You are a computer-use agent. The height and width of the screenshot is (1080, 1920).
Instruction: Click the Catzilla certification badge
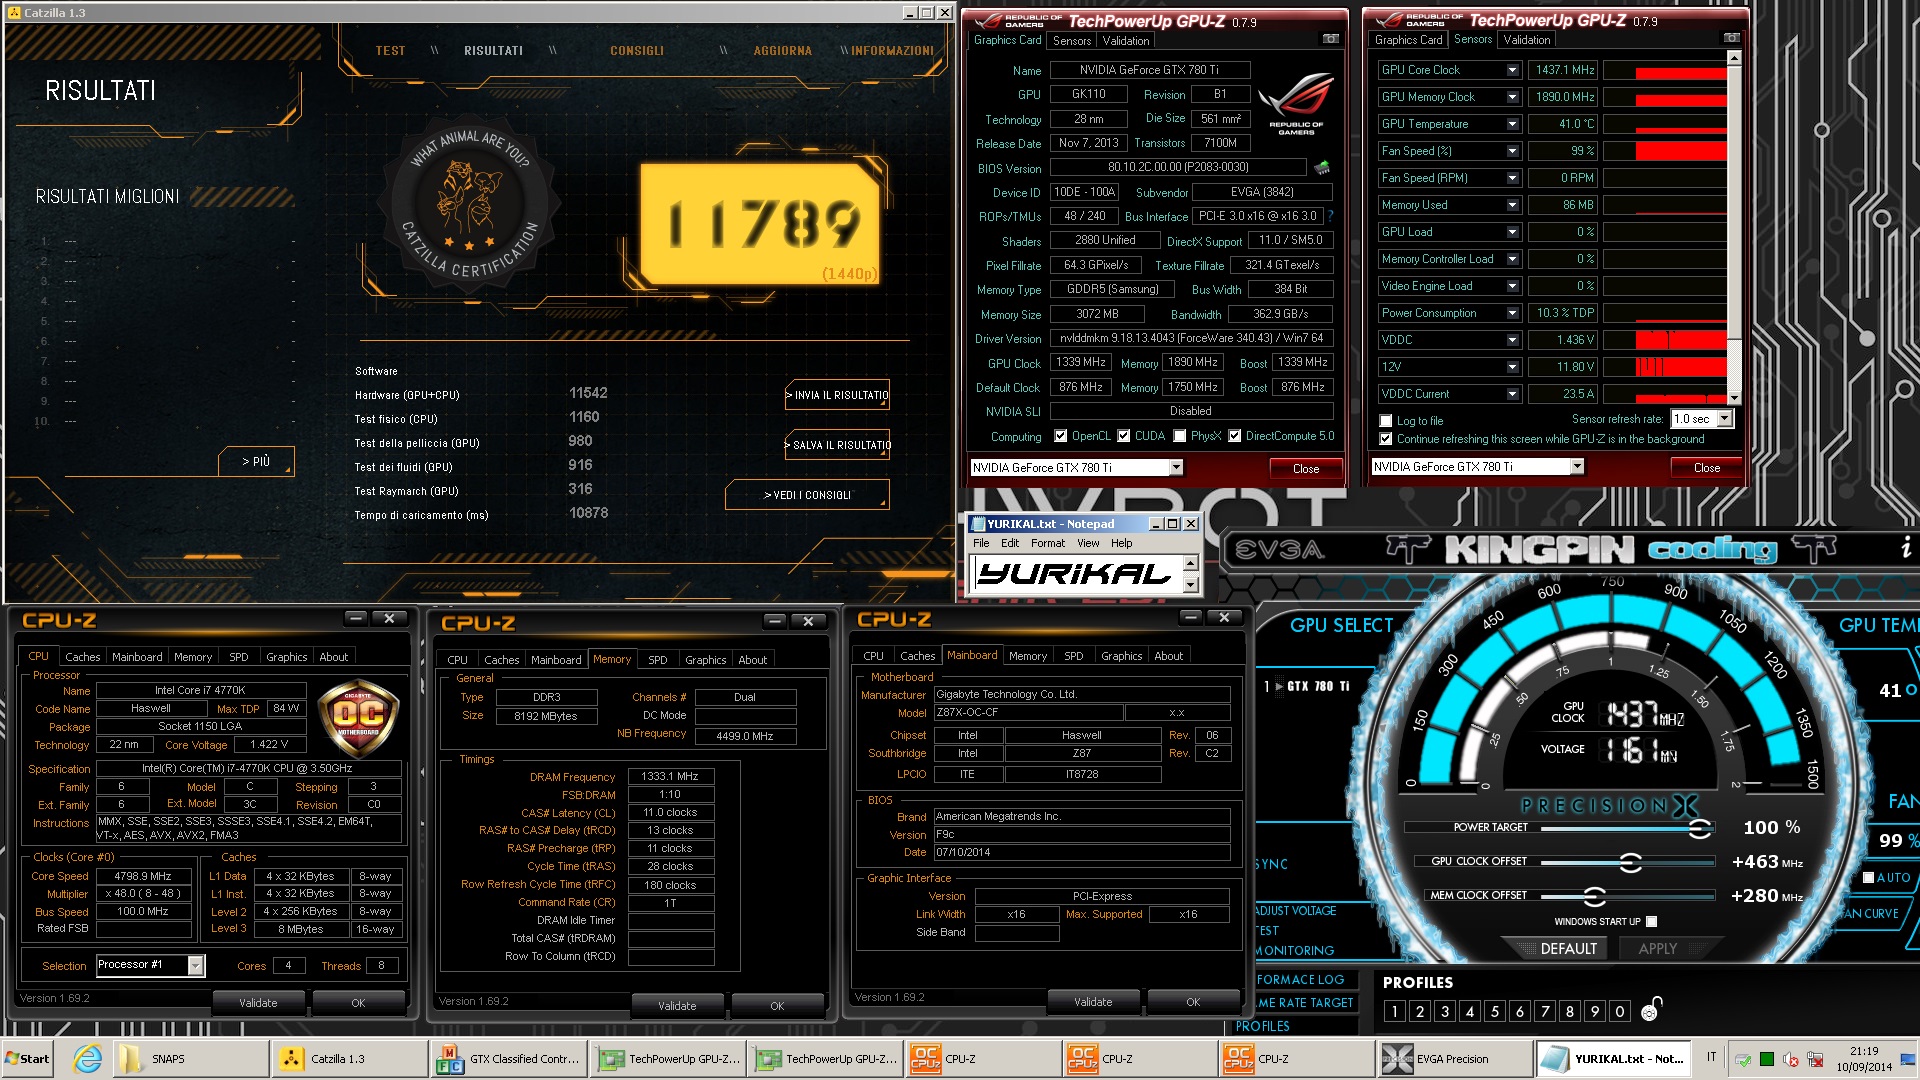tap(470, 206)
